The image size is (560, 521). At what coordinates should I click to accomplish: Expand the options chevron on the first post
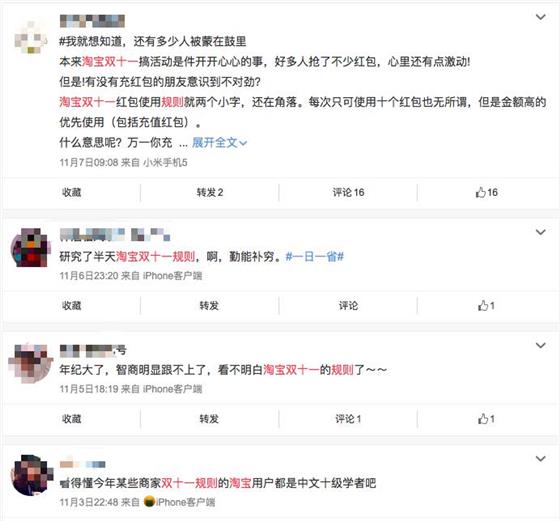pyautogui.click(x=541, y=17)
